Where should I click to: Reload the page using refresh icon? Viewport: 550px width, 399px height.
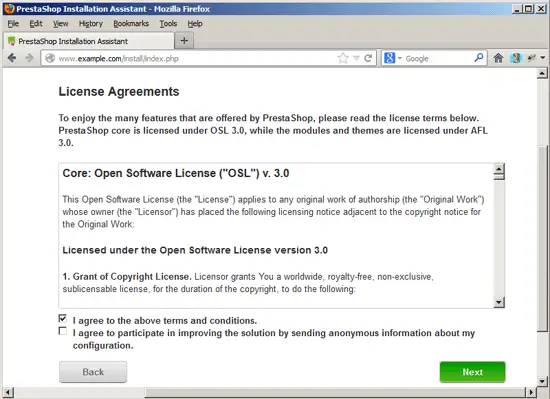point(368,58)
